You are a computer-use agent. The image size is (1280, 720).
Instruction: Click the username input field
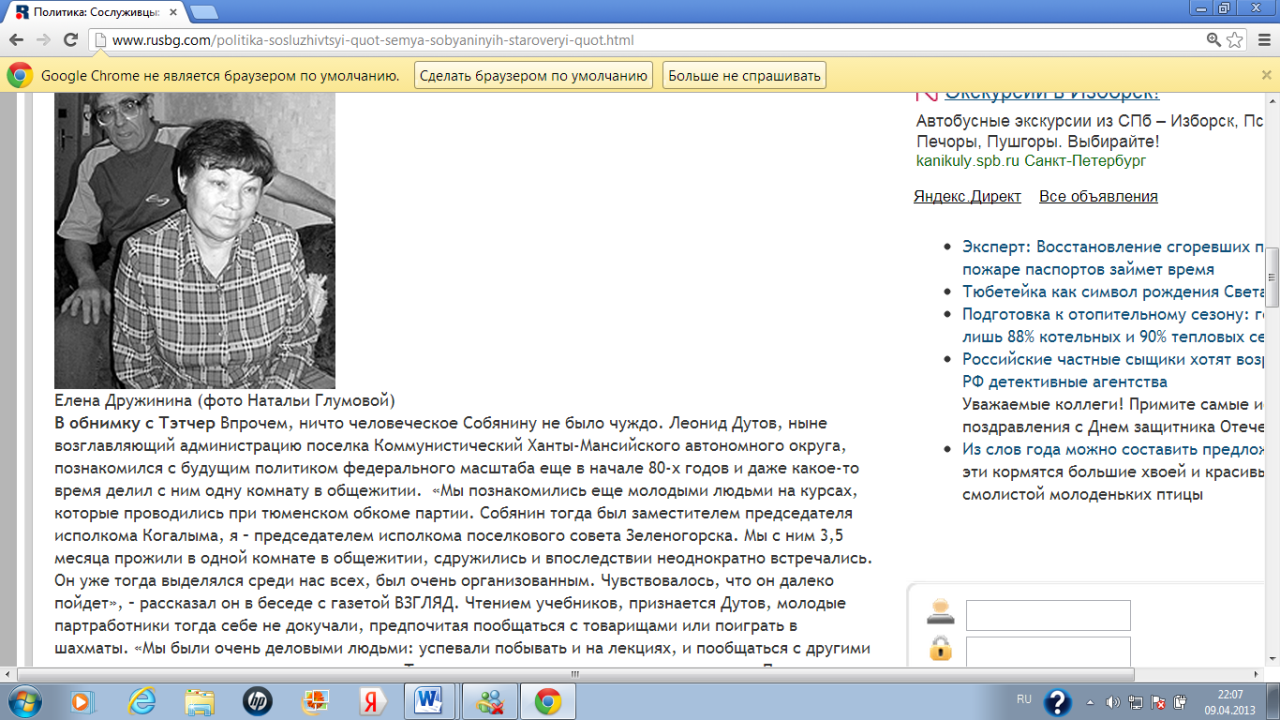1048,615
